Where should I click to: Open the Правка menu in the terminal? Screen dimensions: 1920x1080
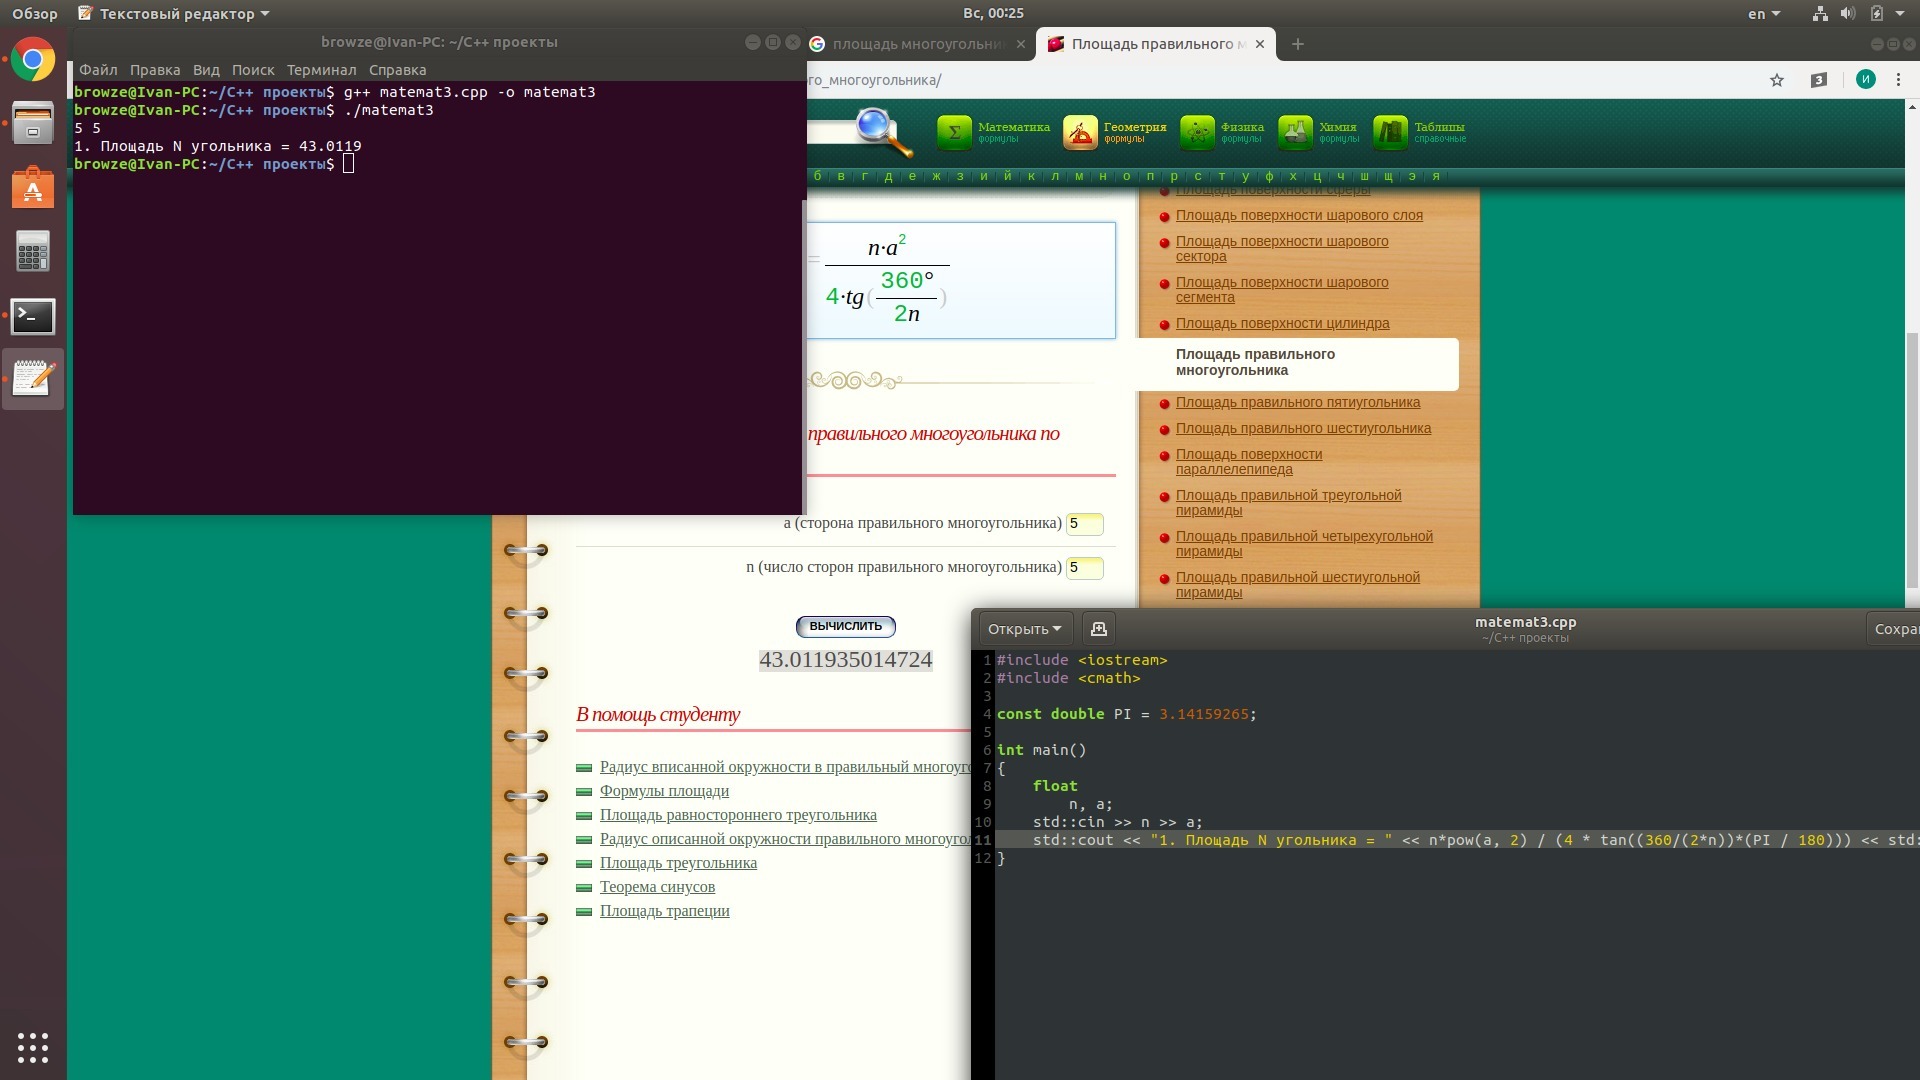tap(155, 70)
